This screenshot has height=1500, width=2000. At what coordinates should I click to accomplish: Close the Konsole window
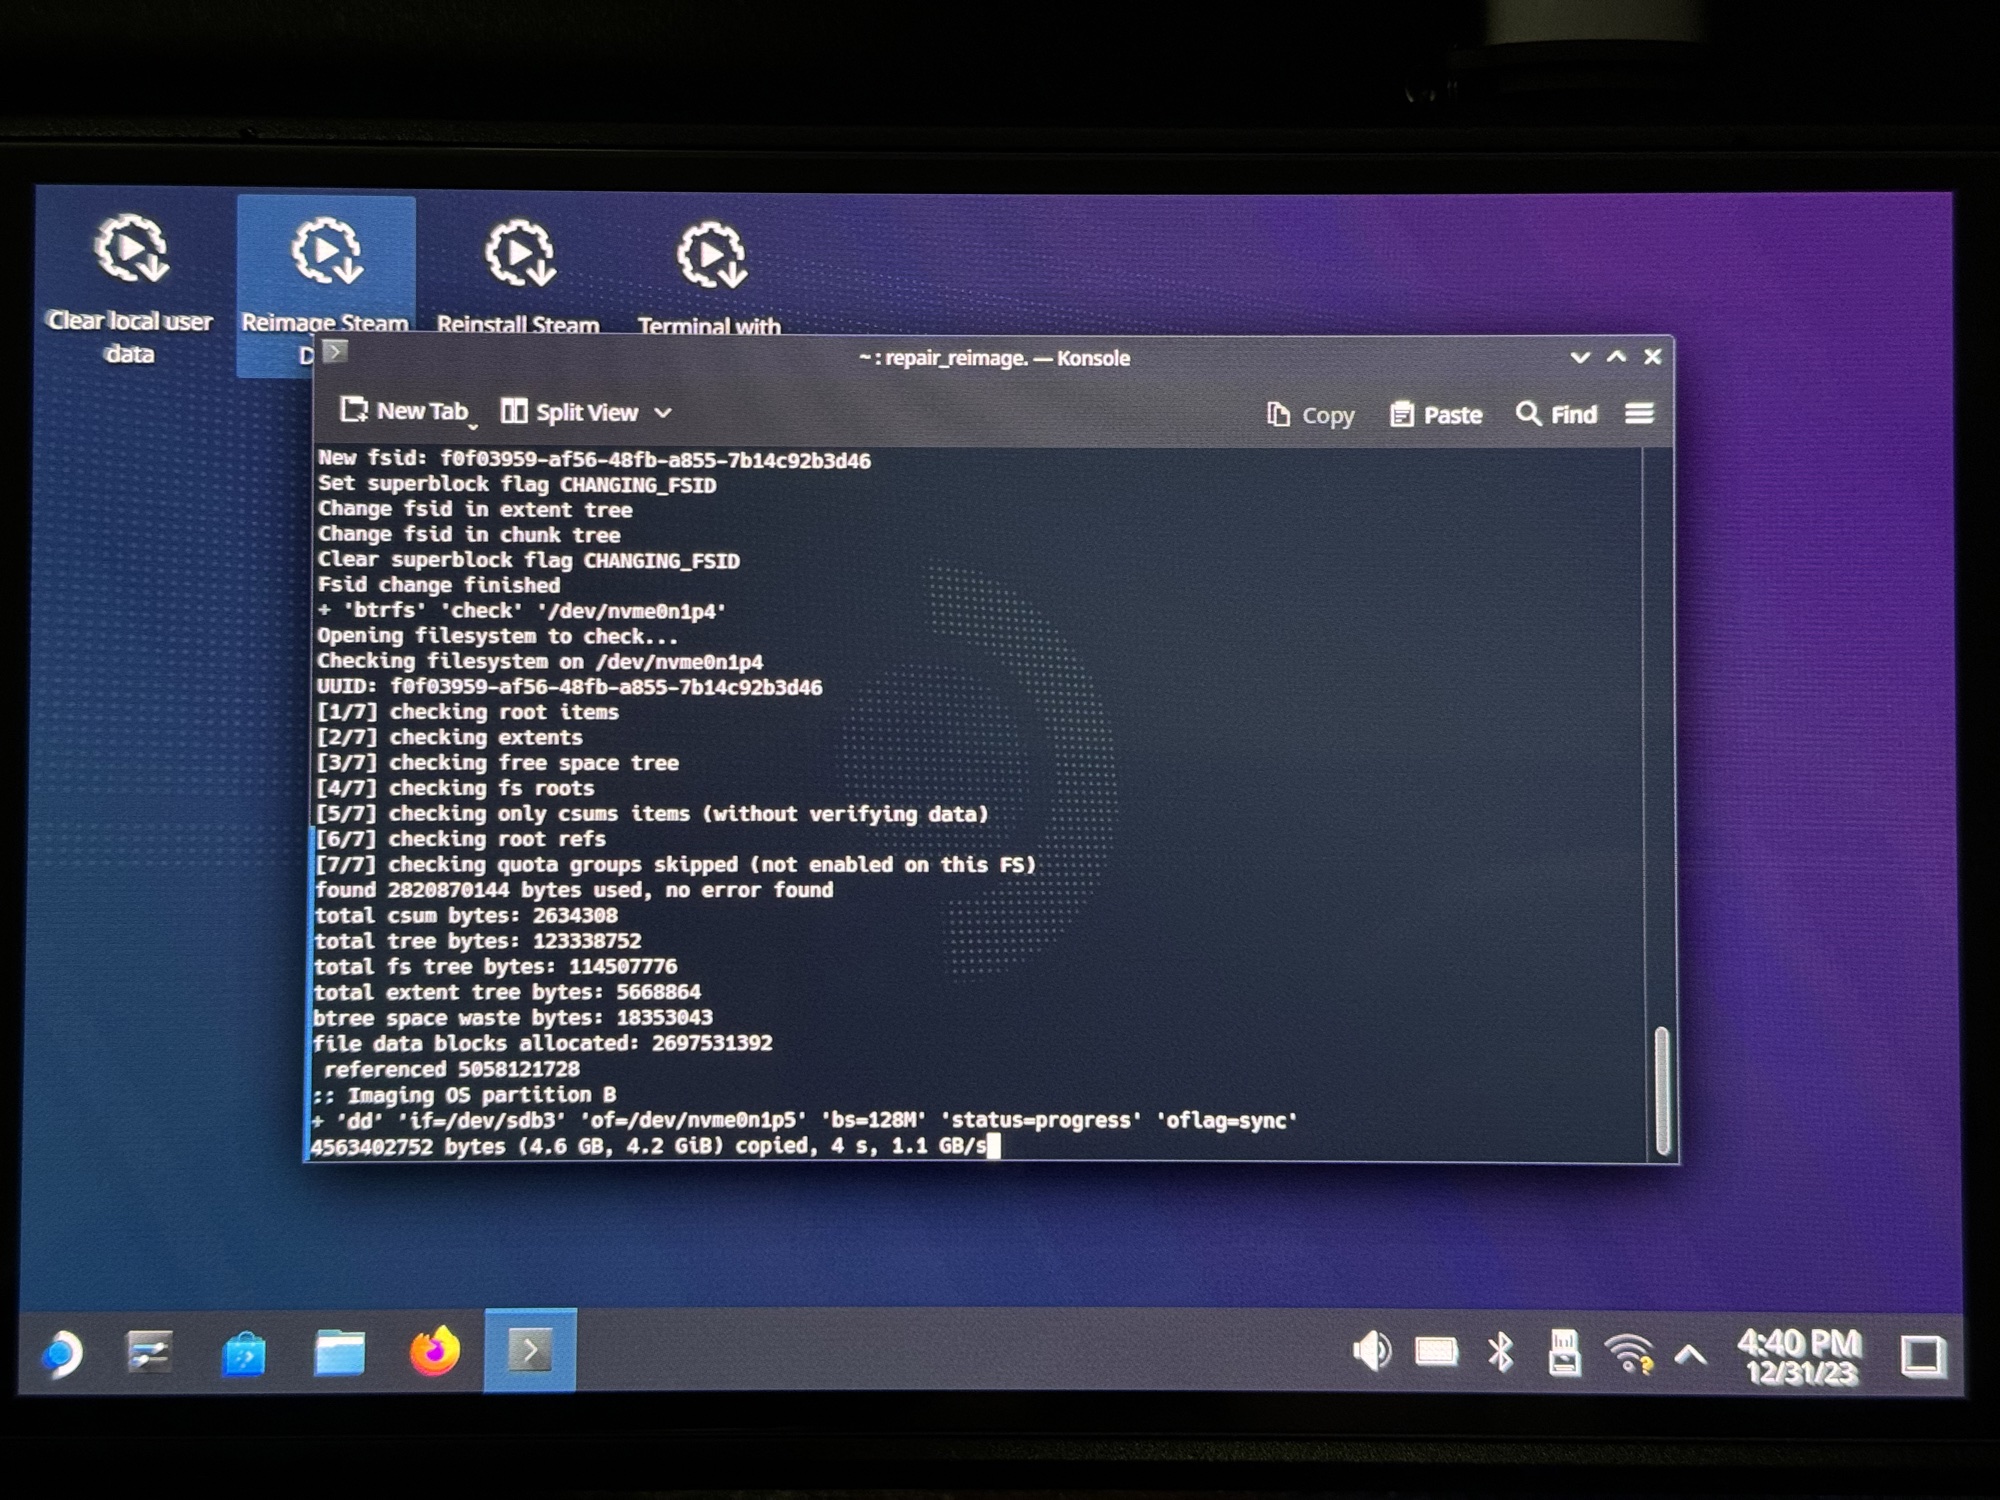1653,357
